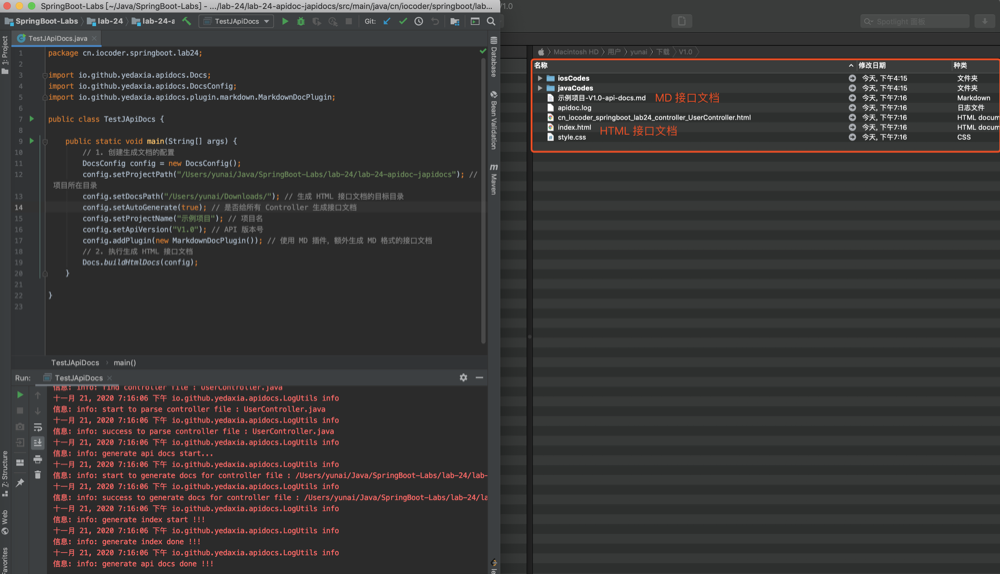The image size is (1000, 574).
Task: Expand the iosCodes folder
Action: tap(540, 78)
